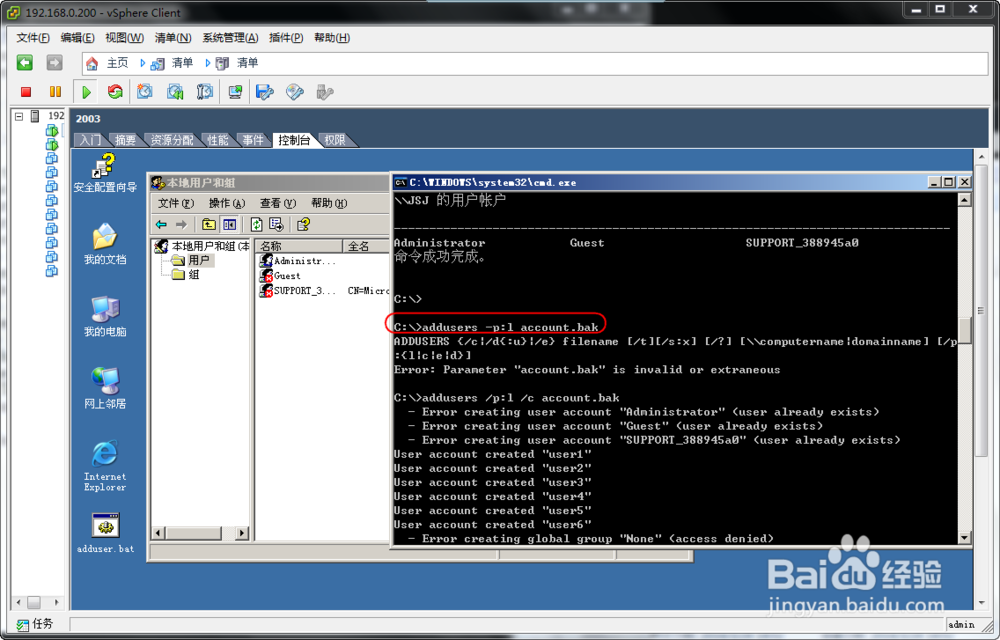Viewport: 1000px width, 640px height.
Task: Select Guest user entry in list
Action: tap(280, 275)
